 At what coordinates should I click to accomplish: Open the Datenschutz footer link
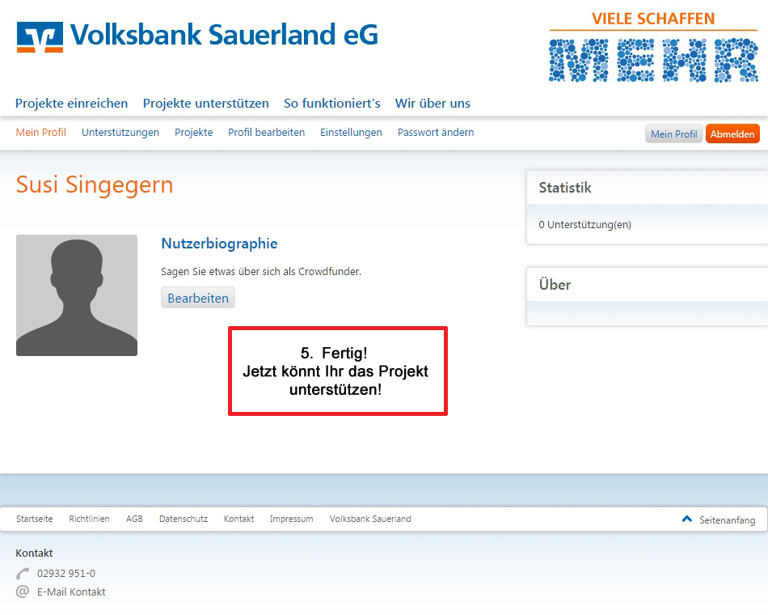(183, 519)
